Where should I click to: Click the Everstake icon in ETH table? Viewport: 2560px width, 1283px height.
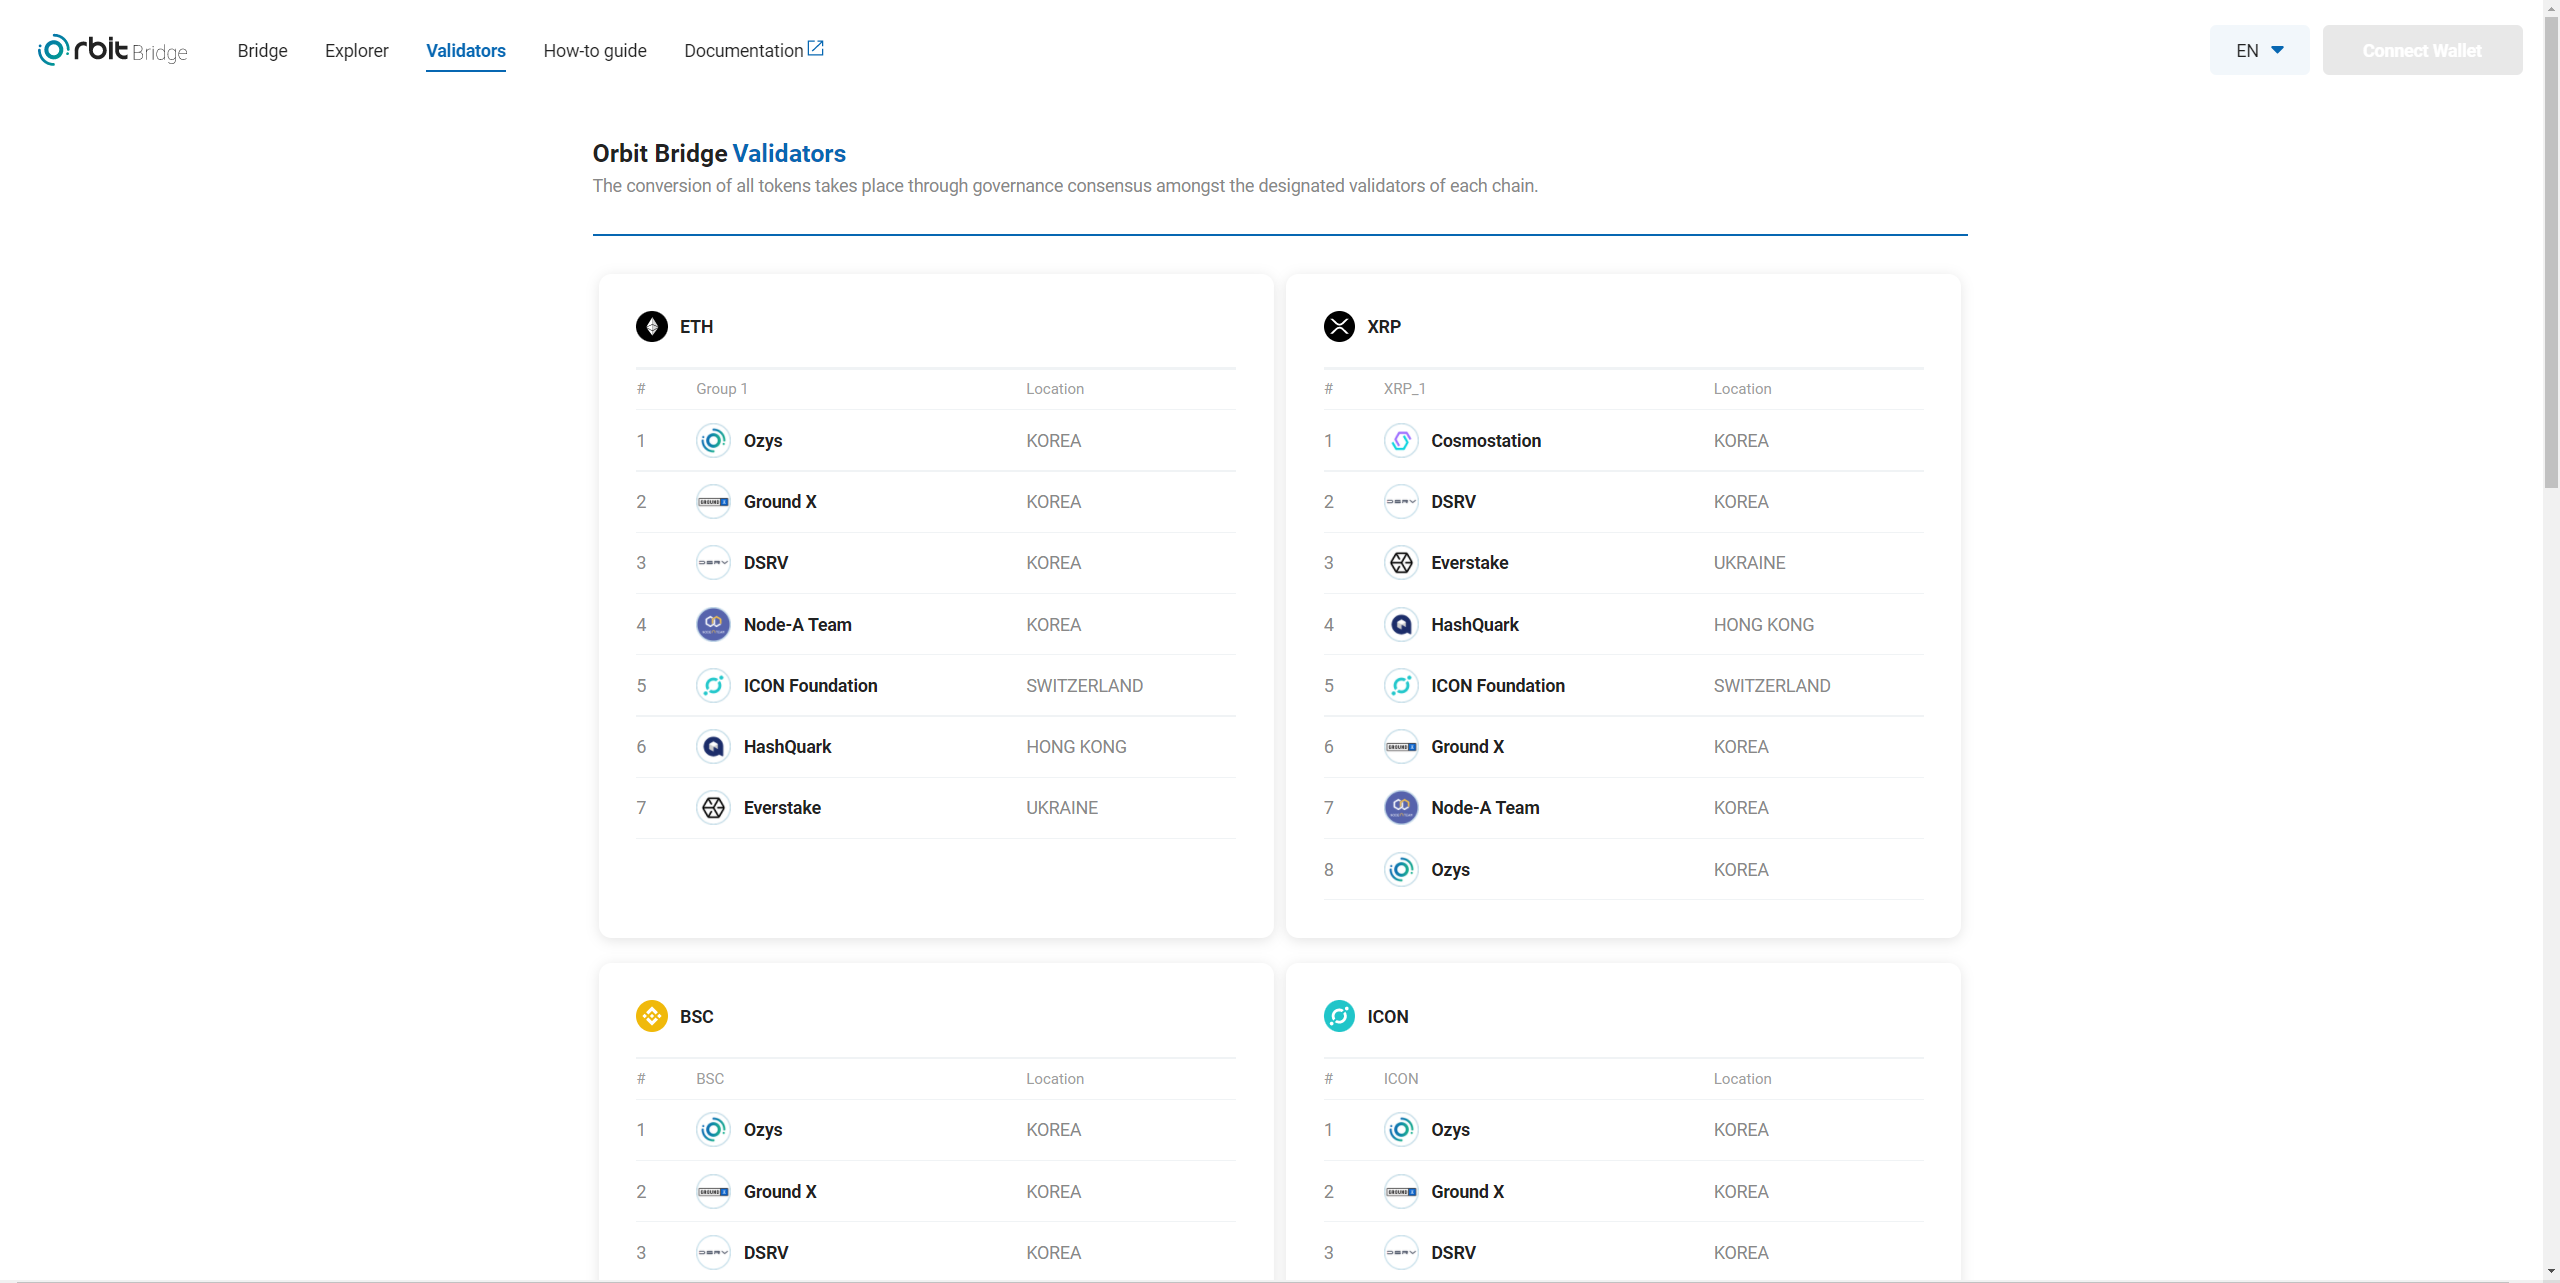(713, 808)
